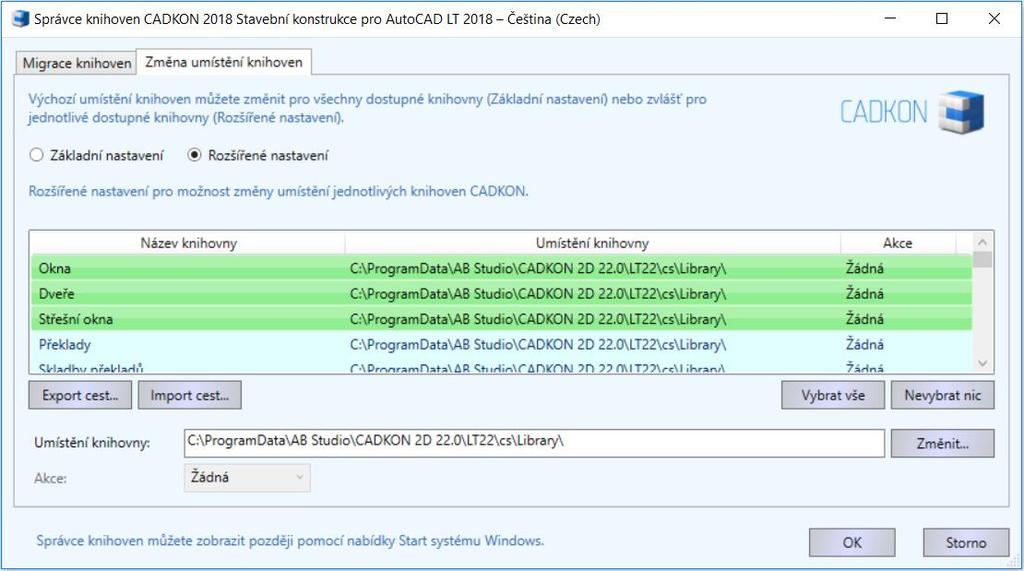Viewport: 1024px width, 571px height.
Task: Select the Dveře library row
Action: tap(501, 293)
